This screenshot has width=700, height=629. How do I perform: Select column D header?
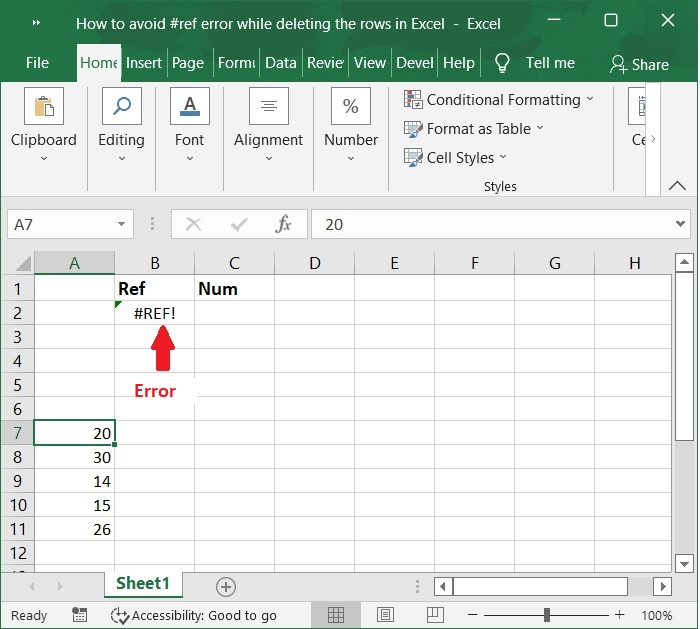(x=315, y=263)
